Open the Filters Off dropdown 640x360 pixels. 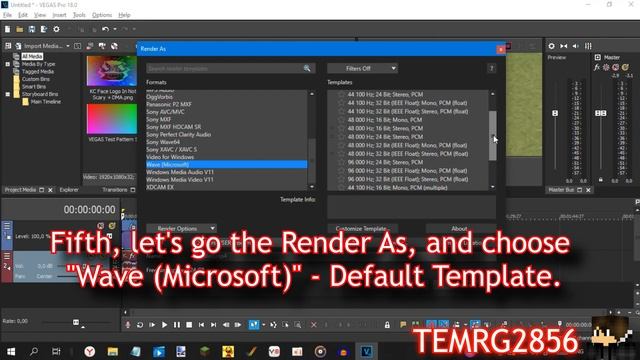point(362,68)
